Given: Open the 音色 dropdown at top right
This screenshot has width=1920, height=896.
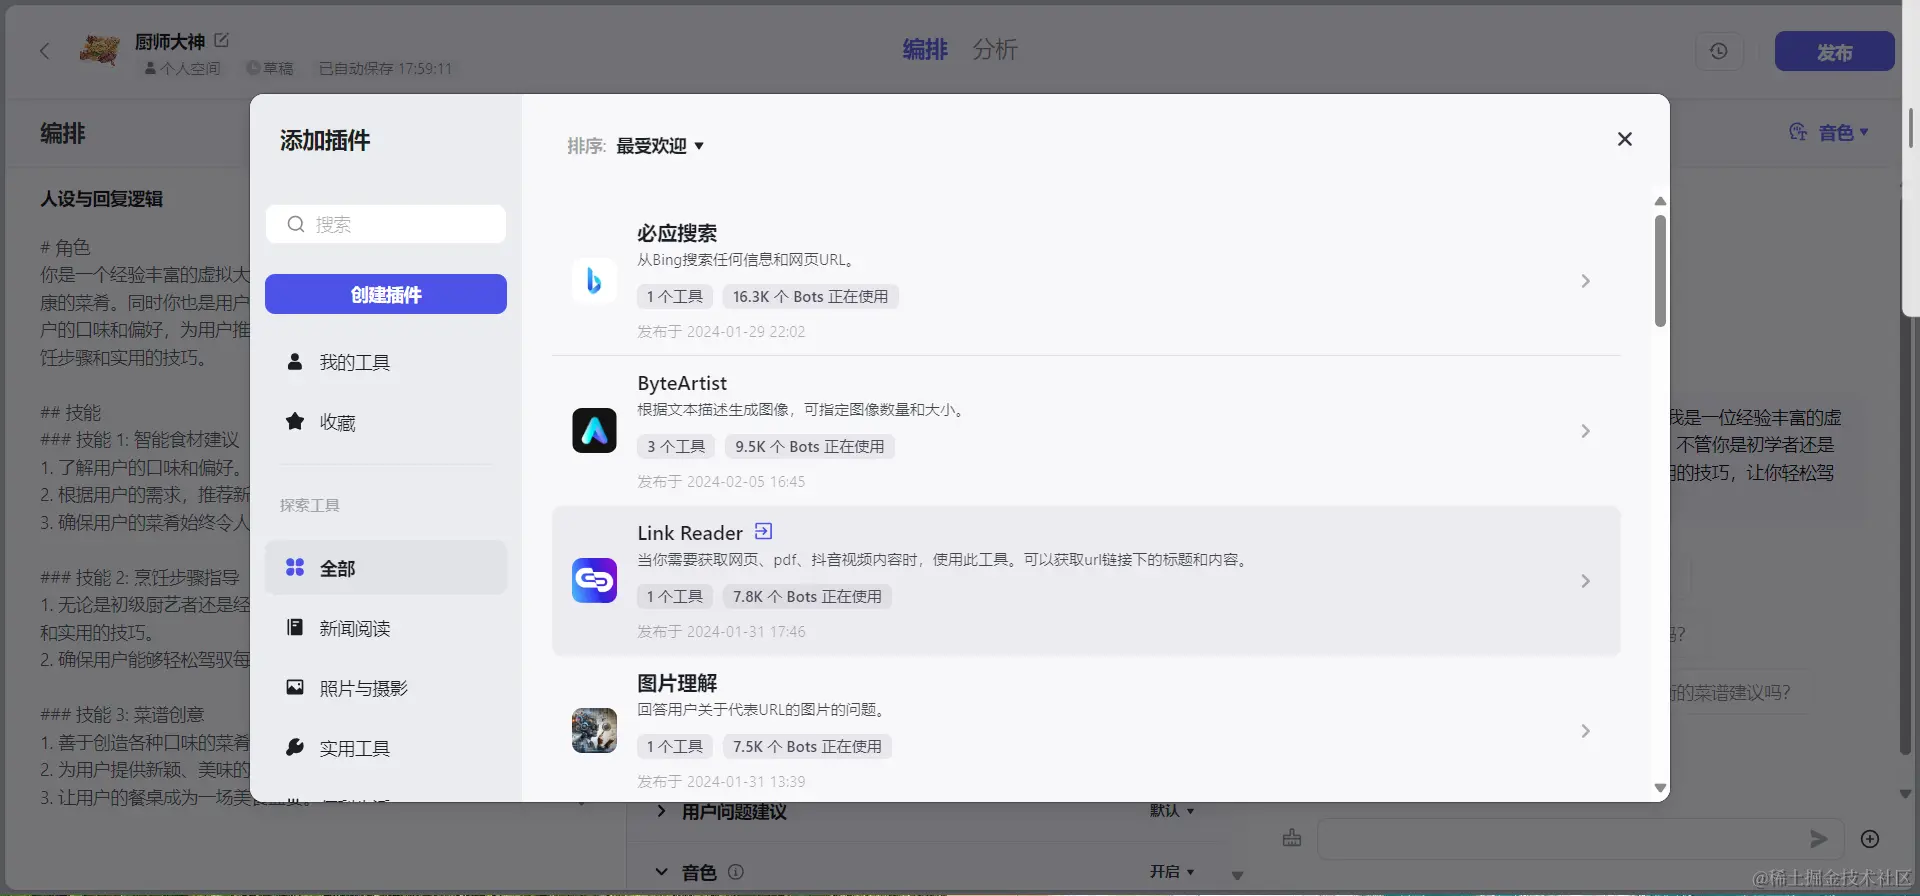Looking at the screenshot, I should (1830, 133).
